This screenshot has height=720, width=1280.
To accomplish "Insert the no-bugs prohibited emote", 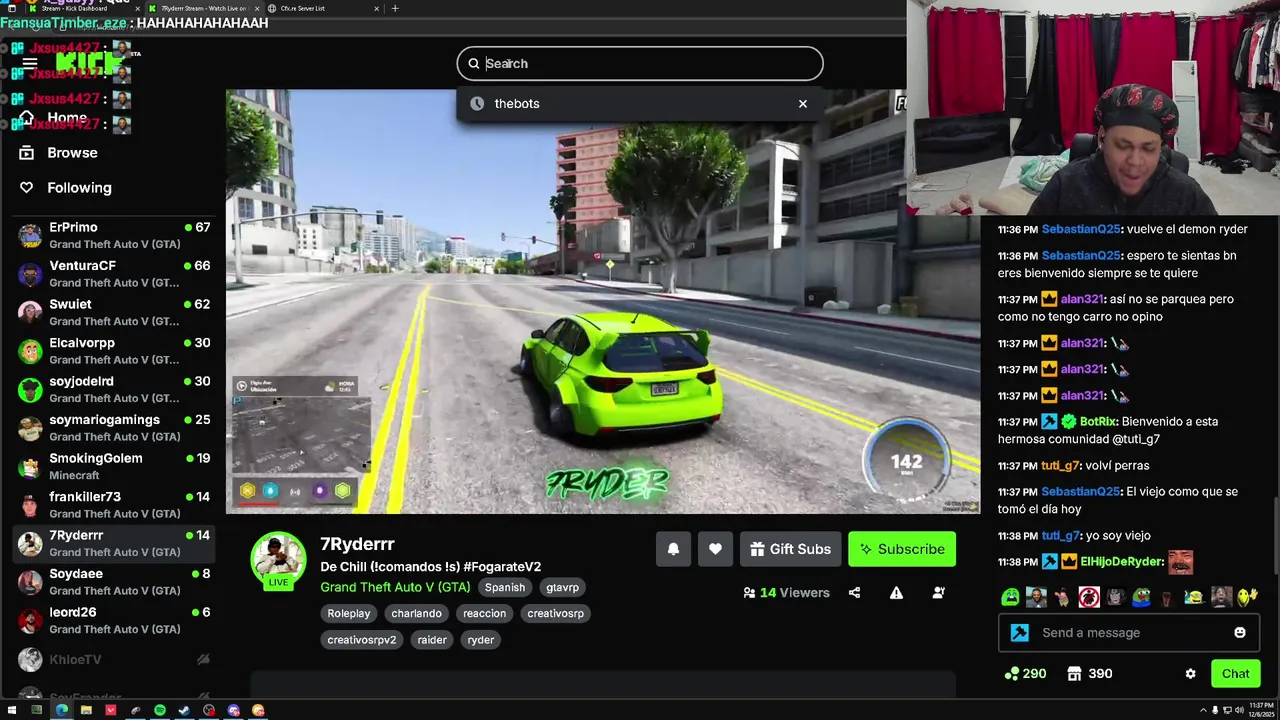I will point(1088,598).
